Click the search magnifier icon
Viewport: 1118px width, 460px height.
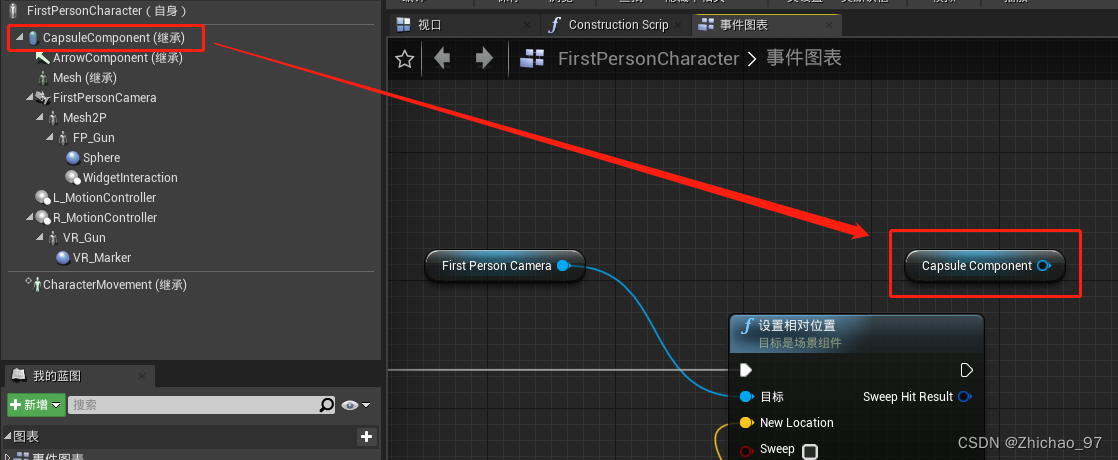coord(326,405)
